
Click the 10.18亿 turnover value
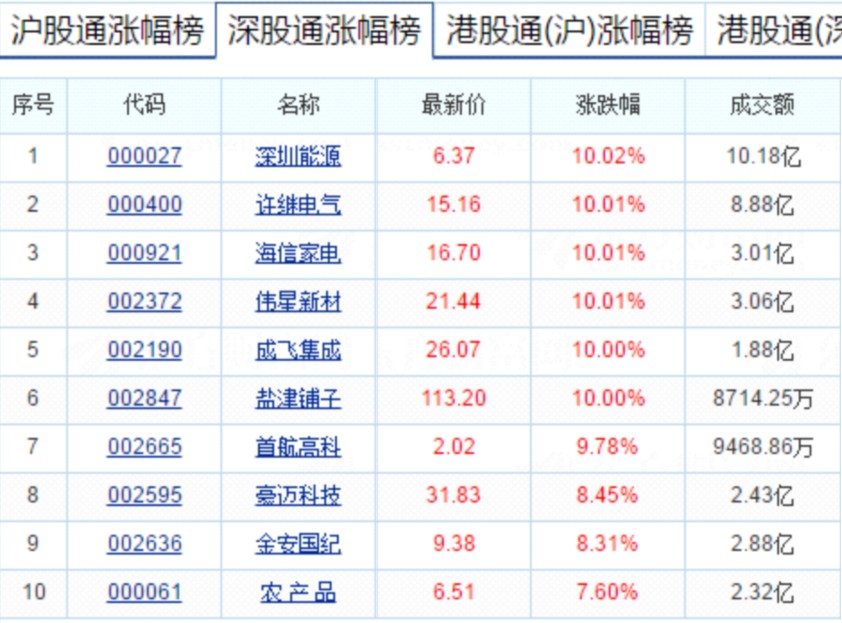point(763,156)
